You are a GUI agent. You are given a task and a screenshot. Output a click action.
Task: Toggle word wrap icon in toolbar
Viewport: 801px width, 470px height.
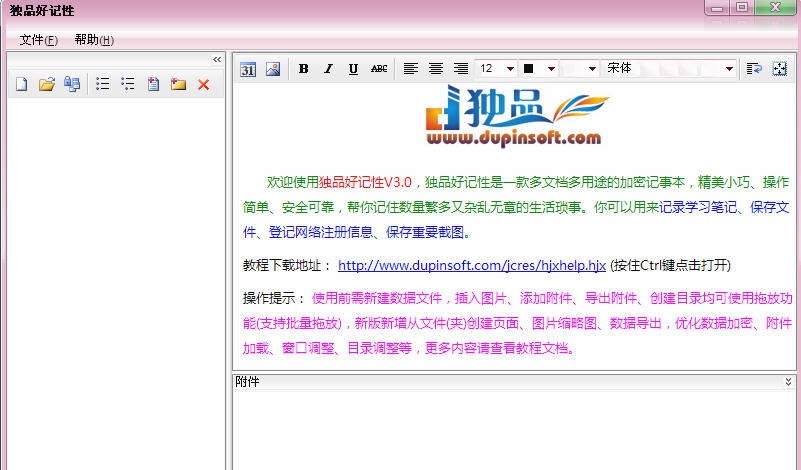(x=754, y=68)
